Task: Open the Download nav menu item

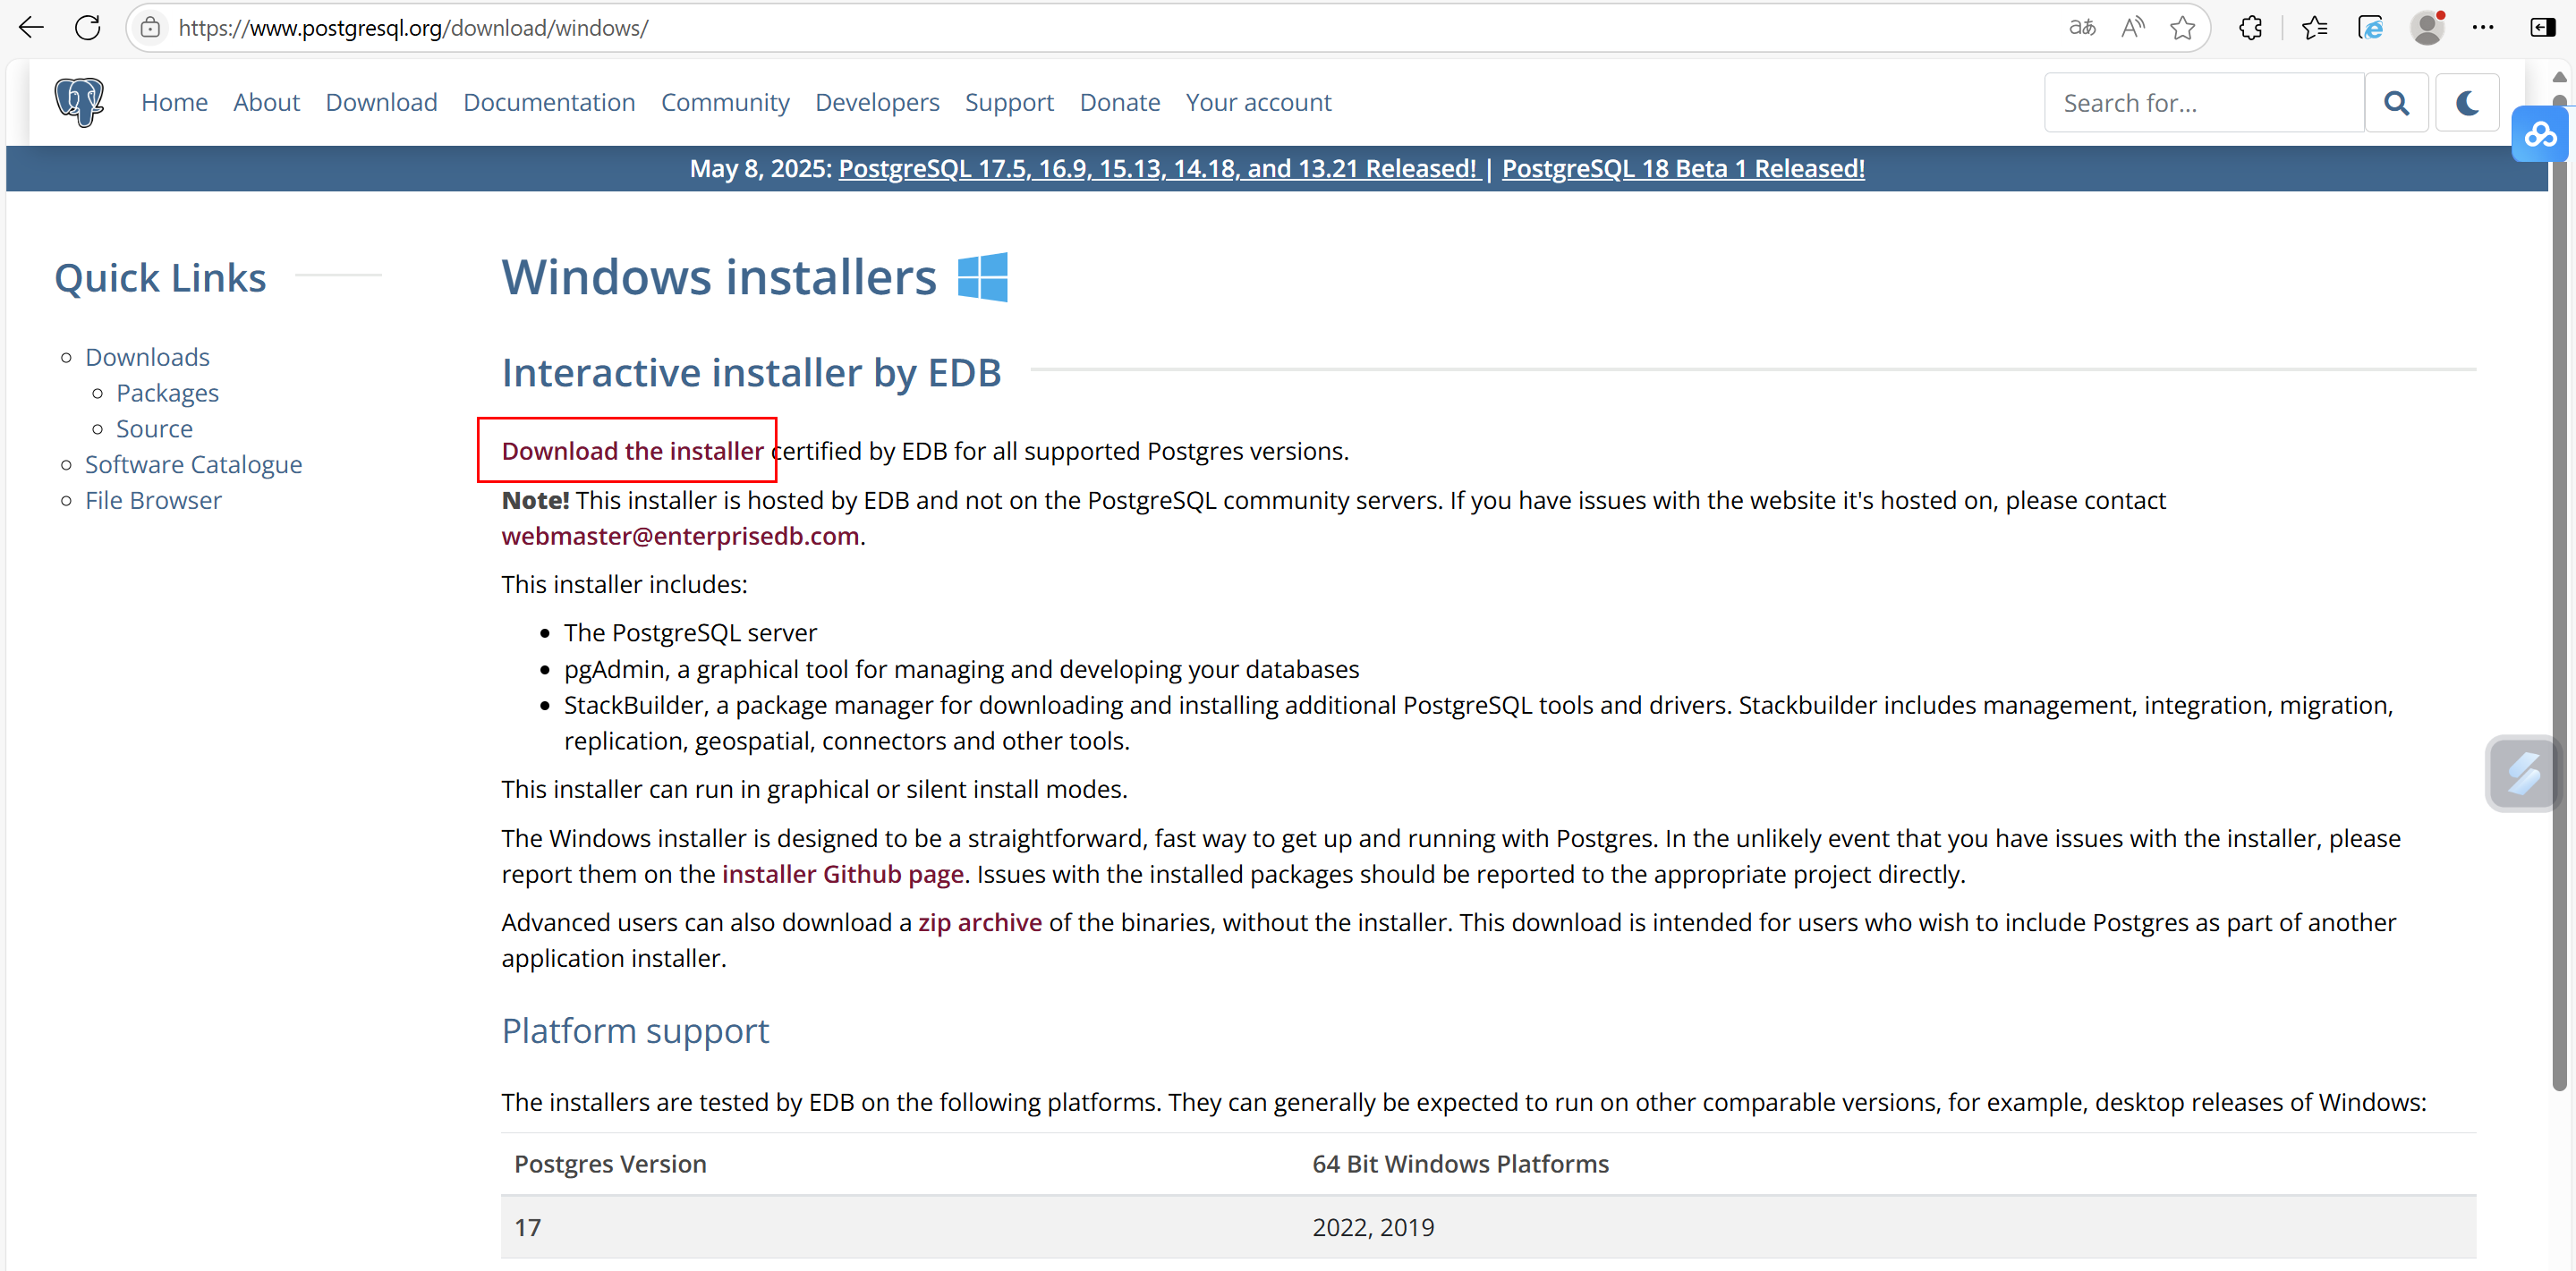Action: point(381,102)
